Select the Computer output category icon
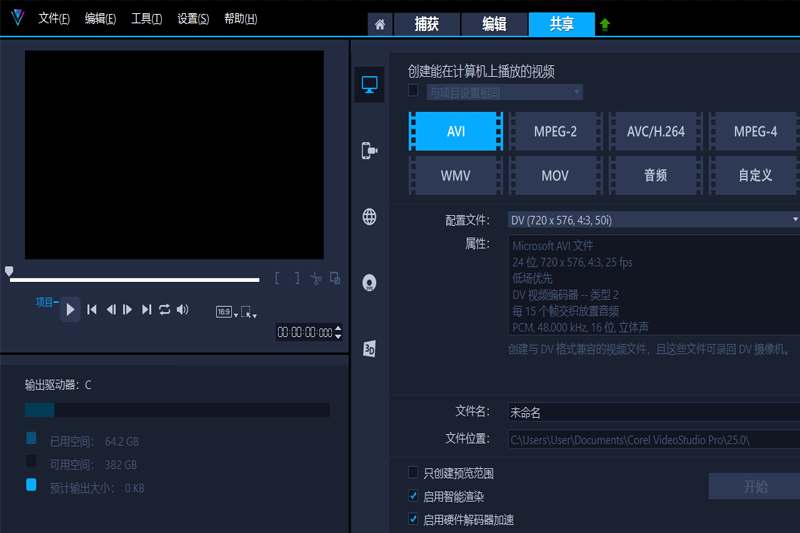Viewport: 800px width, 533px height. point(370,86)
